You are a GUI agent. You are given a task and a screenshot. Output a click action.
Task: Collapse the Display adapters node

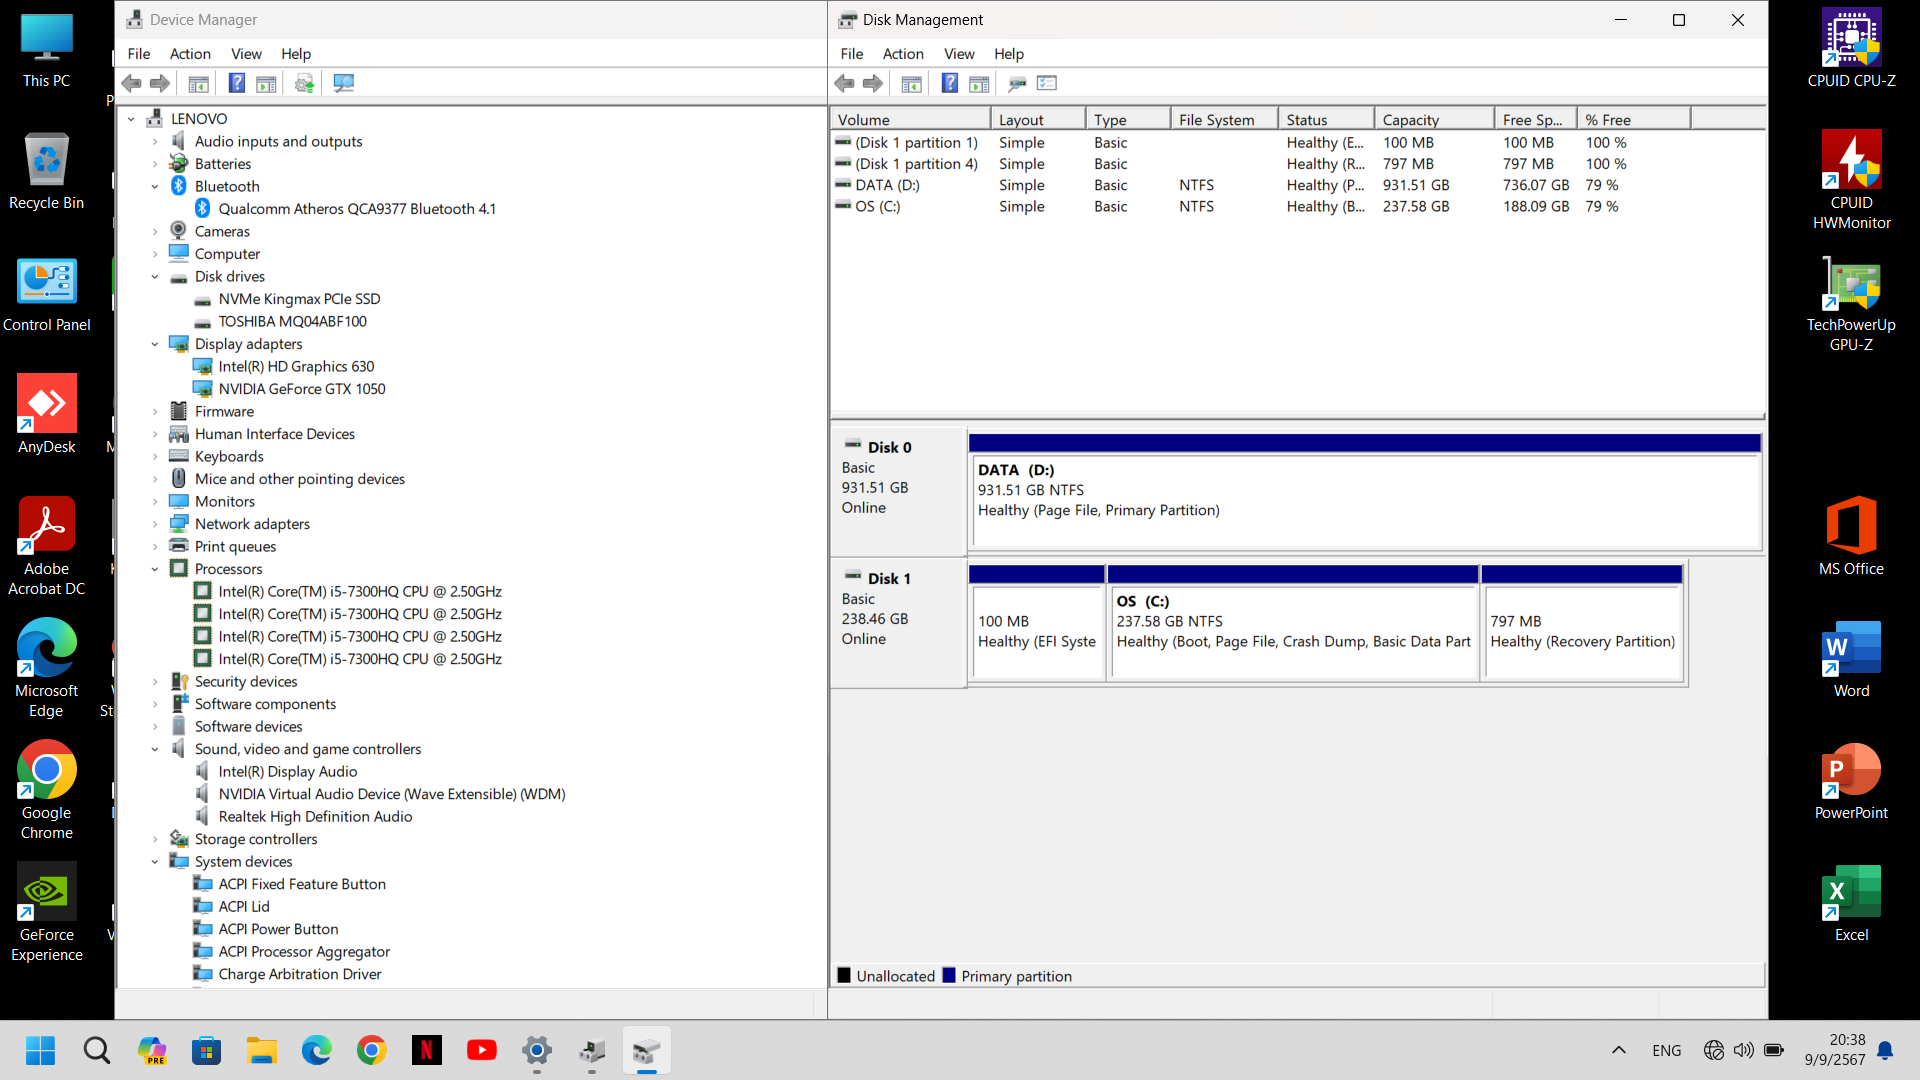click(x=155, y=344)
